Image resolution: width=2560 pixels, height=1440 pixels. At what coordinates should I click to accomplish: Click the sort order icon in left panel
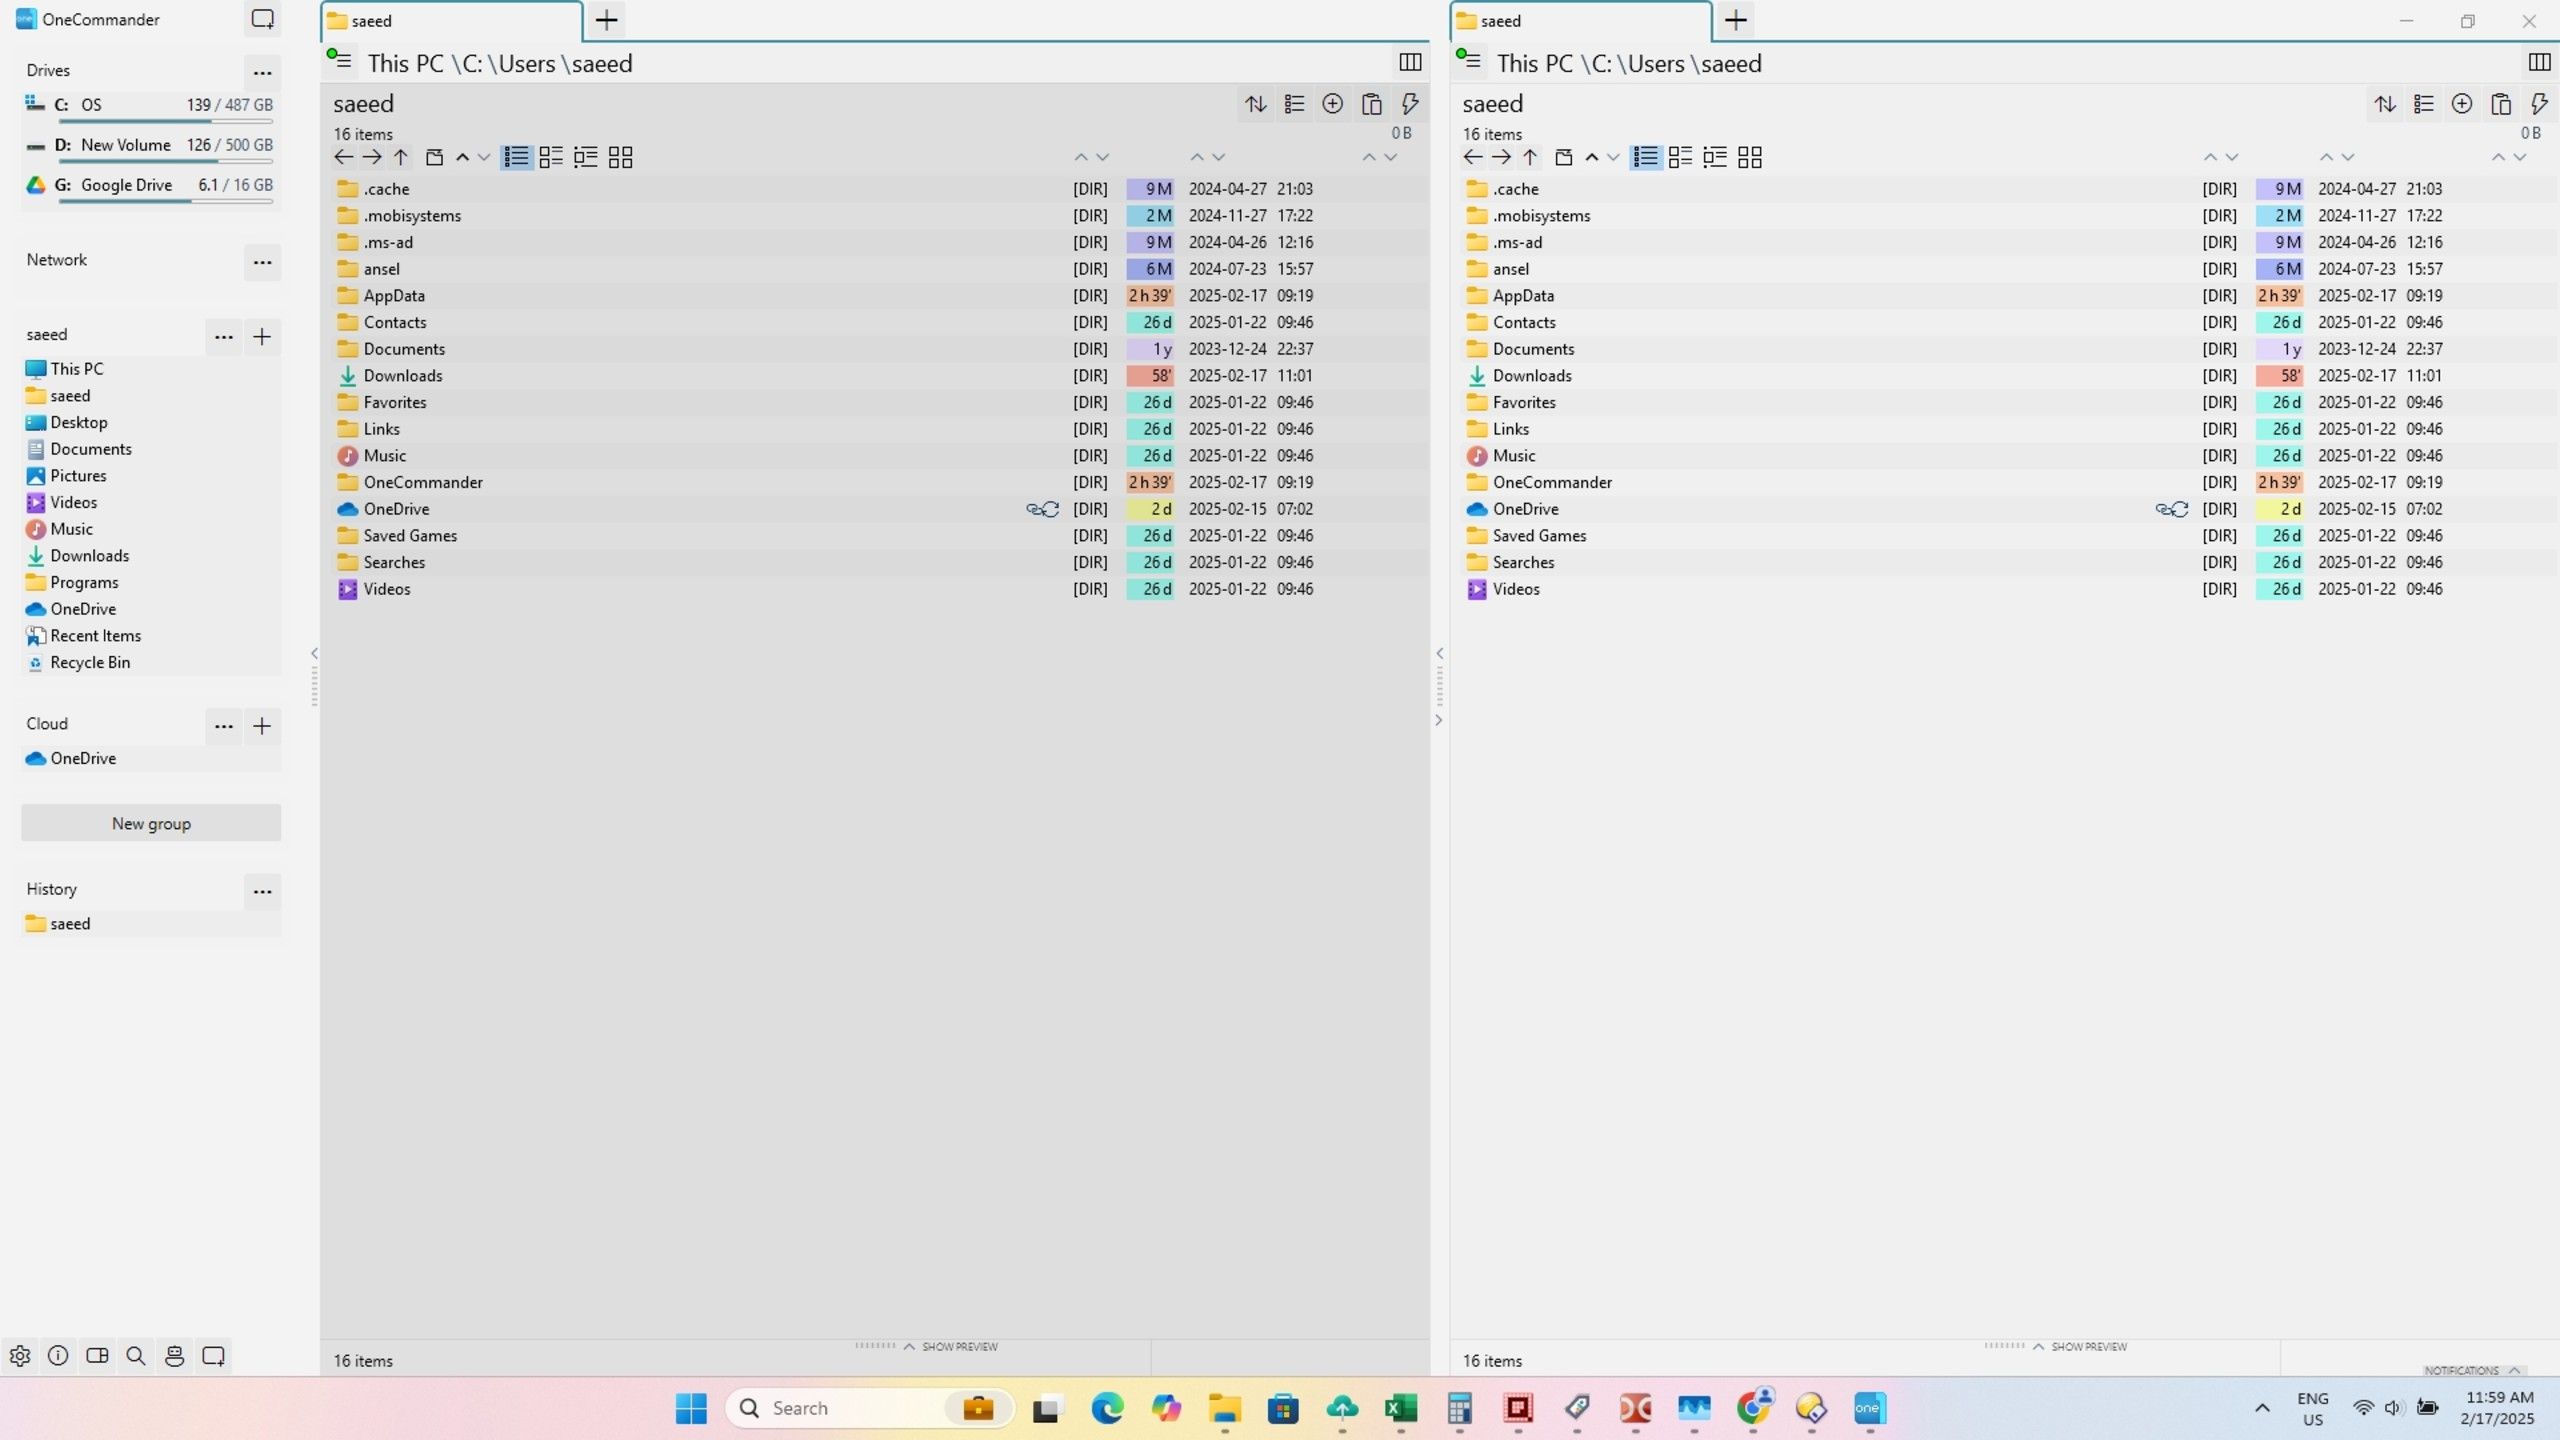click(x=1255, y=104)
